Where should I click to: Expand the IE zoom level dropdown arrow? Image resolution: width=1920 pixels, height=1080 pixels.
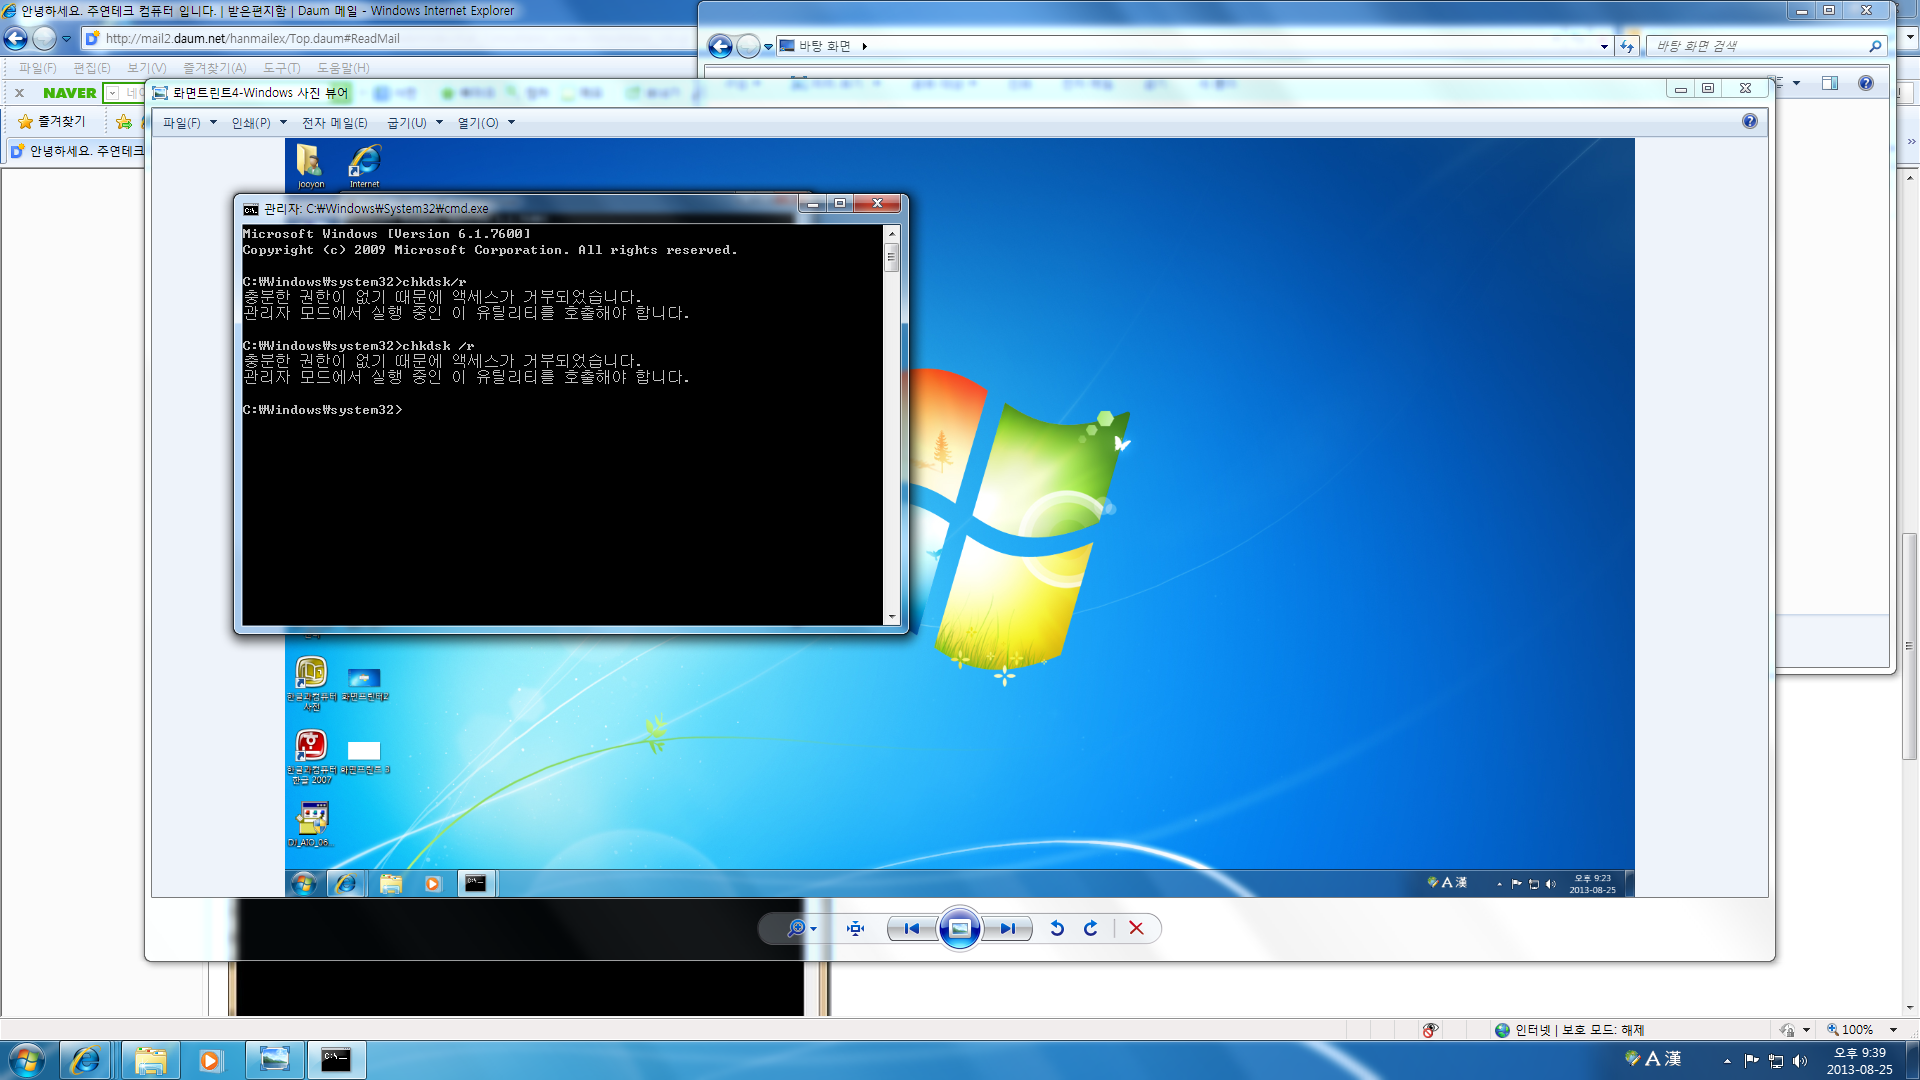tap(1893, 1030)
